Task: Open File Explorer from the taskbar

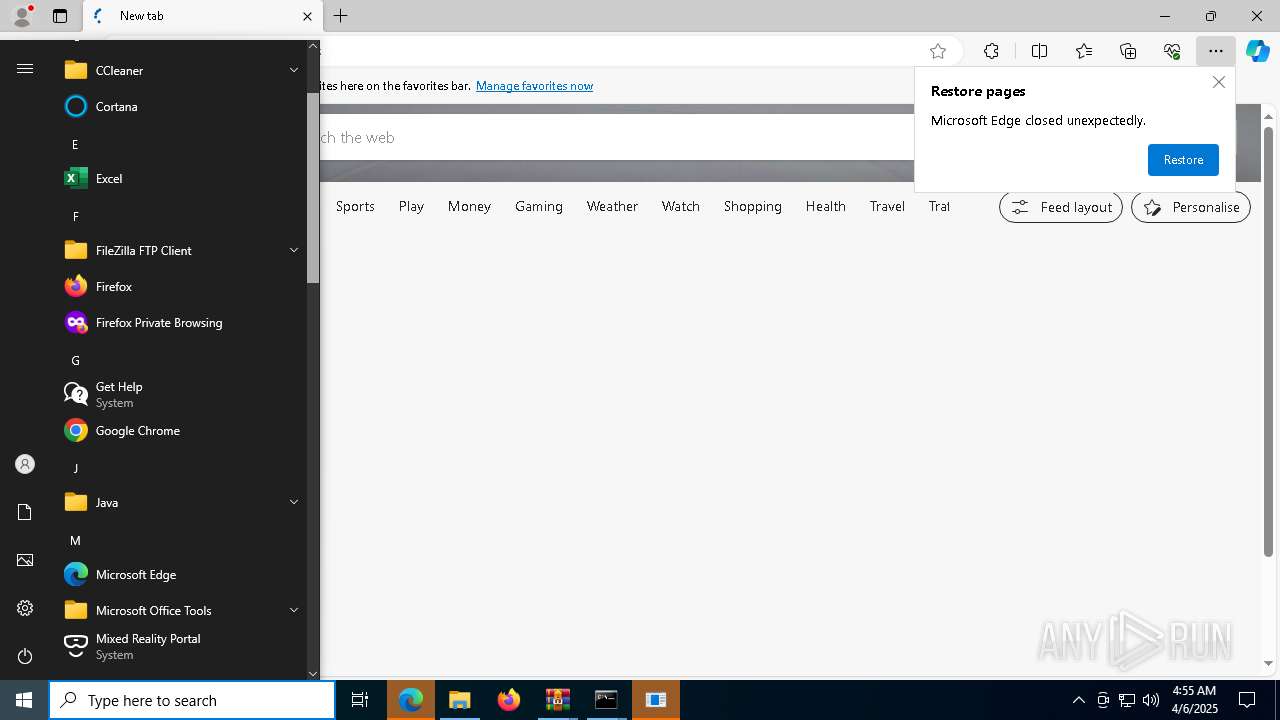Action: pyautogui.click(x=460, y=700)
